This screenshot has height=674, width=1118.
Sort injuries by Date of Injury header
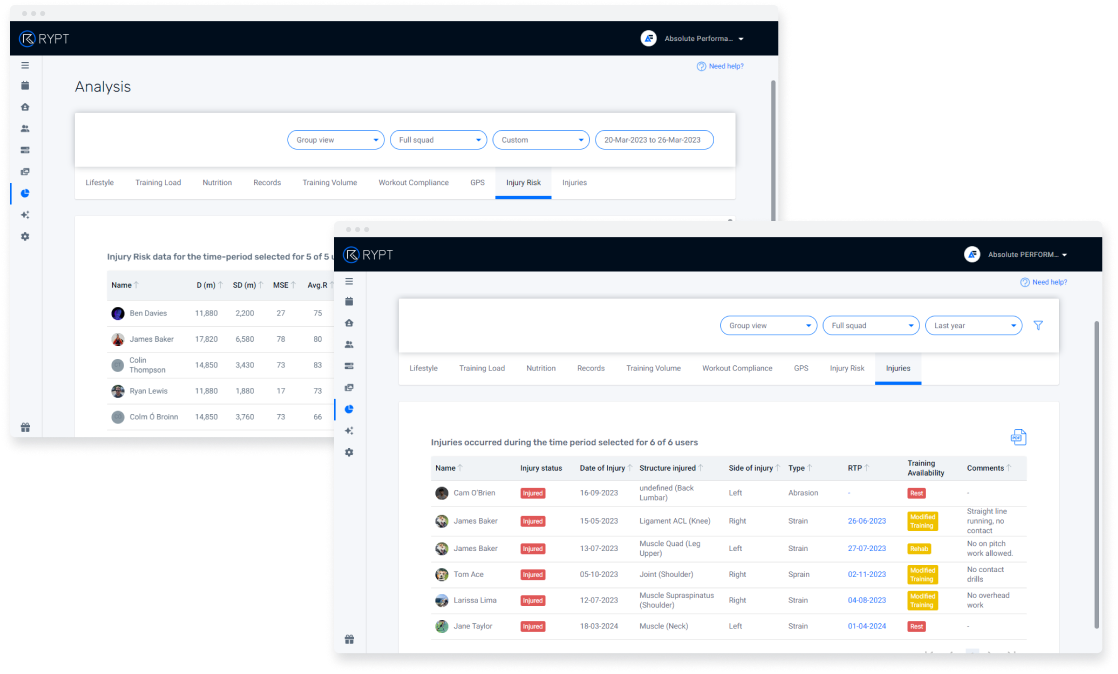click(605, 469)
